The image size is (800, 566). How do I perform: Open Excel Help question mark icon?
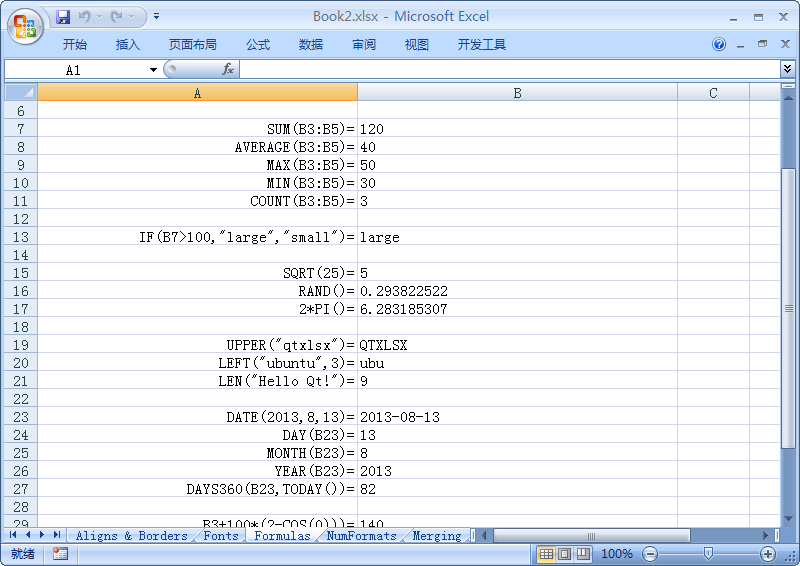(719, 44)
